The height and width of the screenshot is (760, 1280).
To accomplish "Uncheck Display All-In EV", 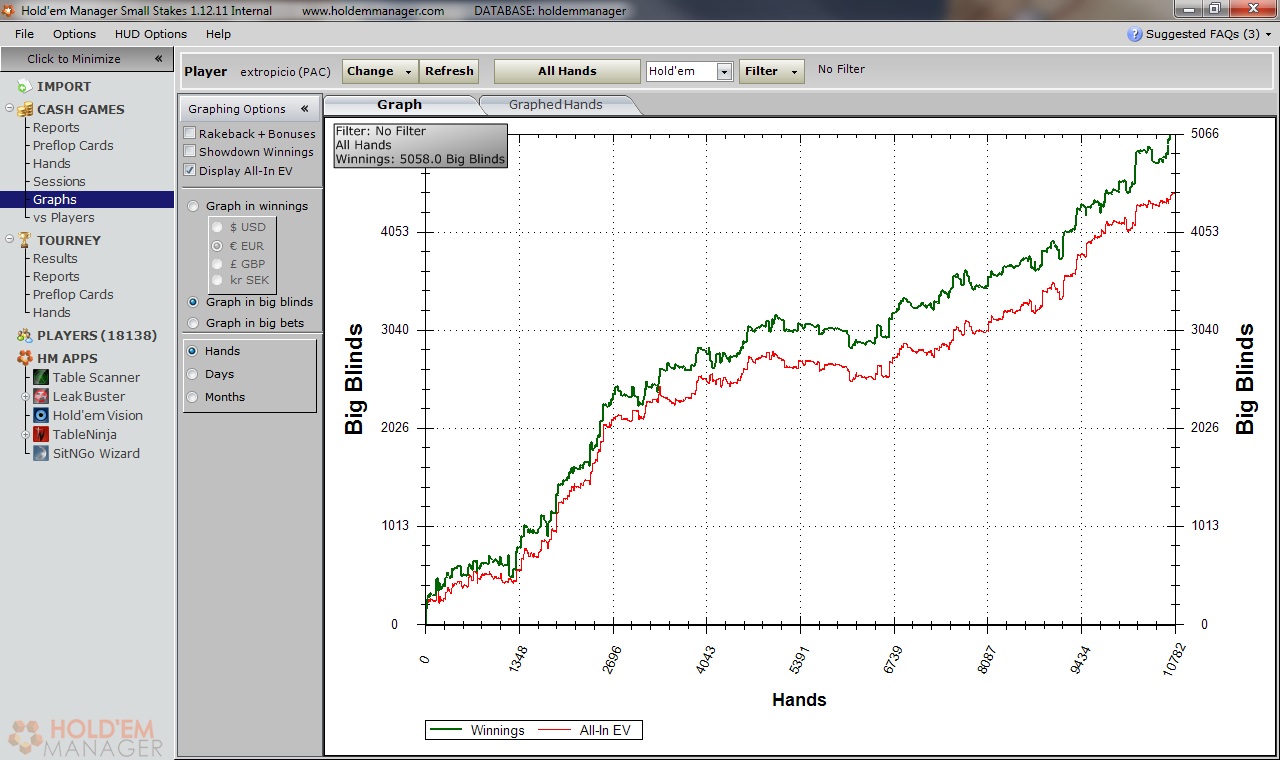I will click(190, 171).
